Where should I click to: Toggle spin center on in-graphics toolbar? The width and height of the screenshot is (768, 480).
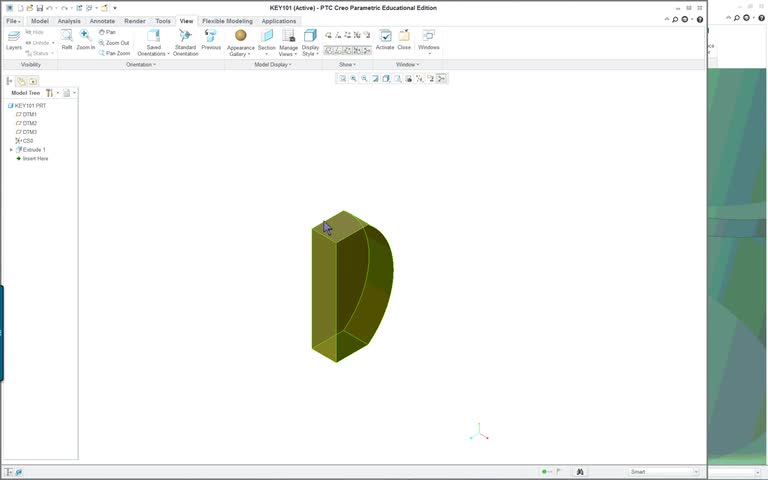(441, 78)
